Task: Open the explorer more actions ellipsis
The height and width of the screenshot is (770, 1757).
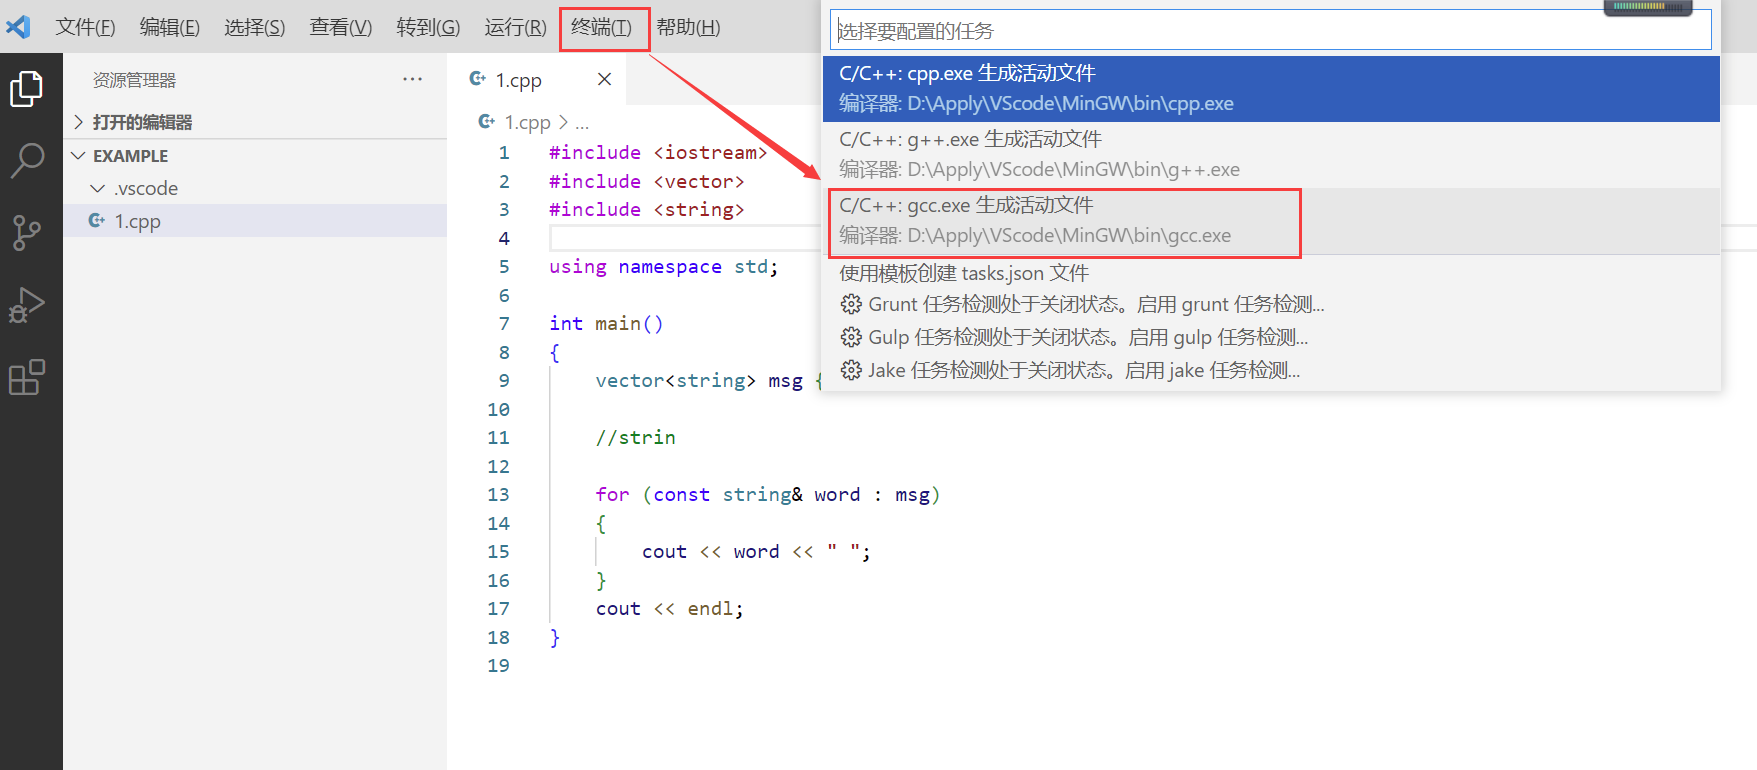Action: pyautogui.click(x=412, y=79)
